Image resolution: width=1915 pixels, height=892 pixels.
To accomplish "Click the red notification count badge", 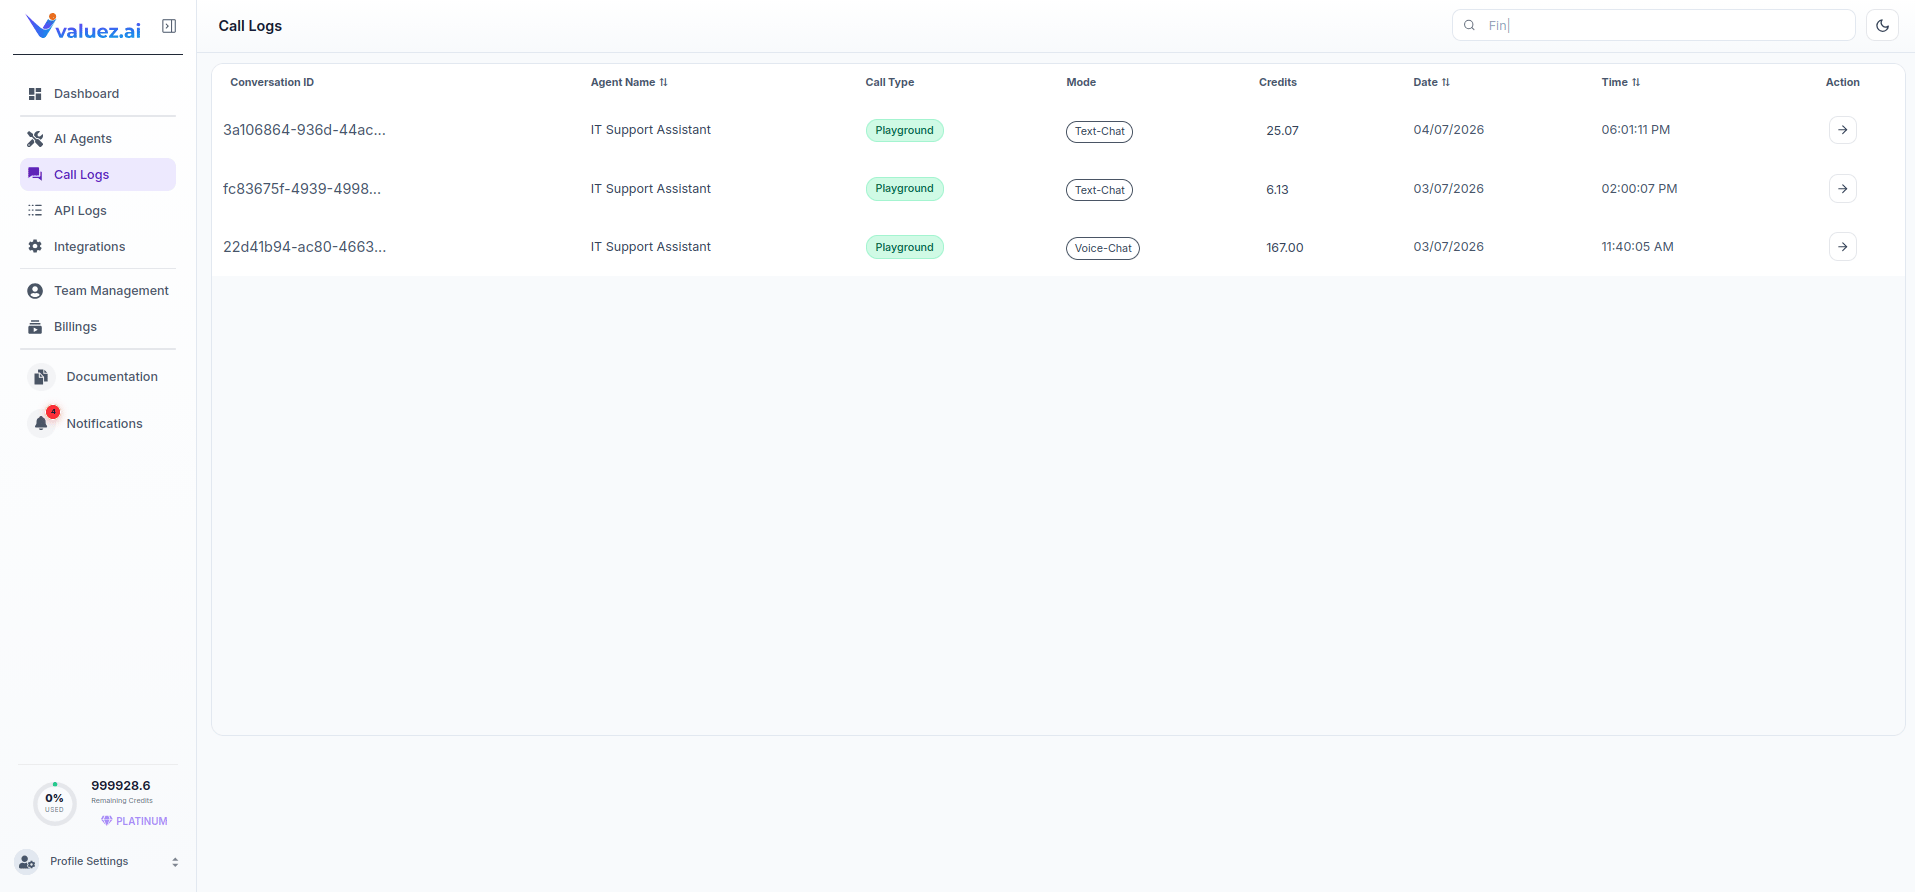I will point(53,412).
